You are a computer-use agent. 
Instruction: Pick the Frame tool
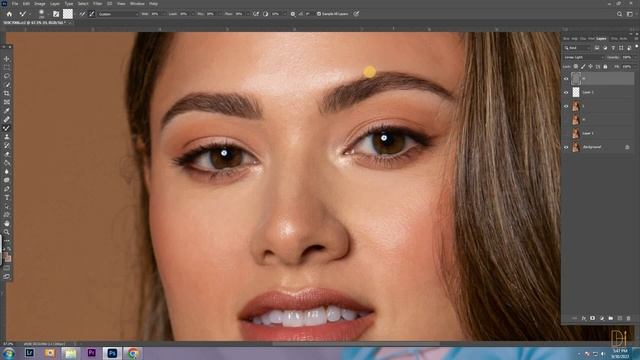coord(7,102)
